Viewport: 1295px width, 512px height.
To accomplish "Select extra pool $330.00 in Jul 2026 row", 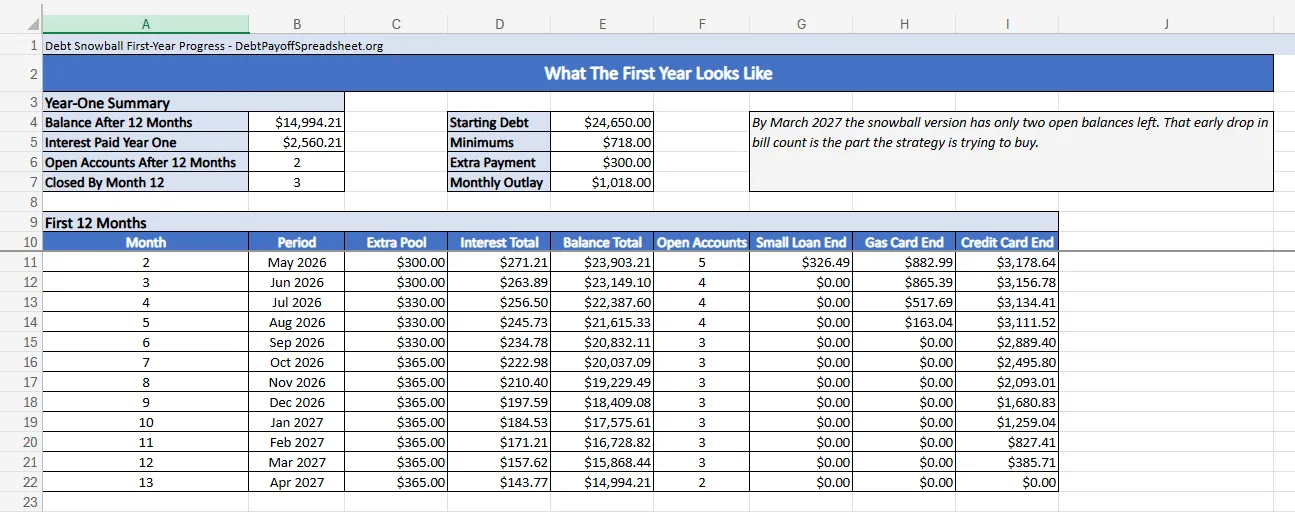I will pyautogui.click(x=396, y=302).
